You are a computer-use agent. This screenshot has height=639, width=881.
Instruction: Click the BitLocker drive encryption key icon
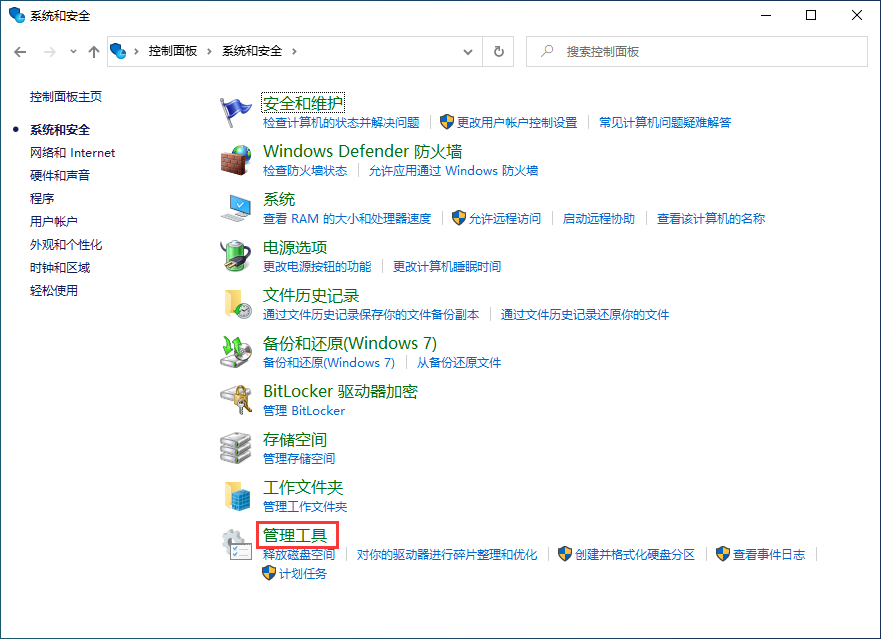(236, 399)
